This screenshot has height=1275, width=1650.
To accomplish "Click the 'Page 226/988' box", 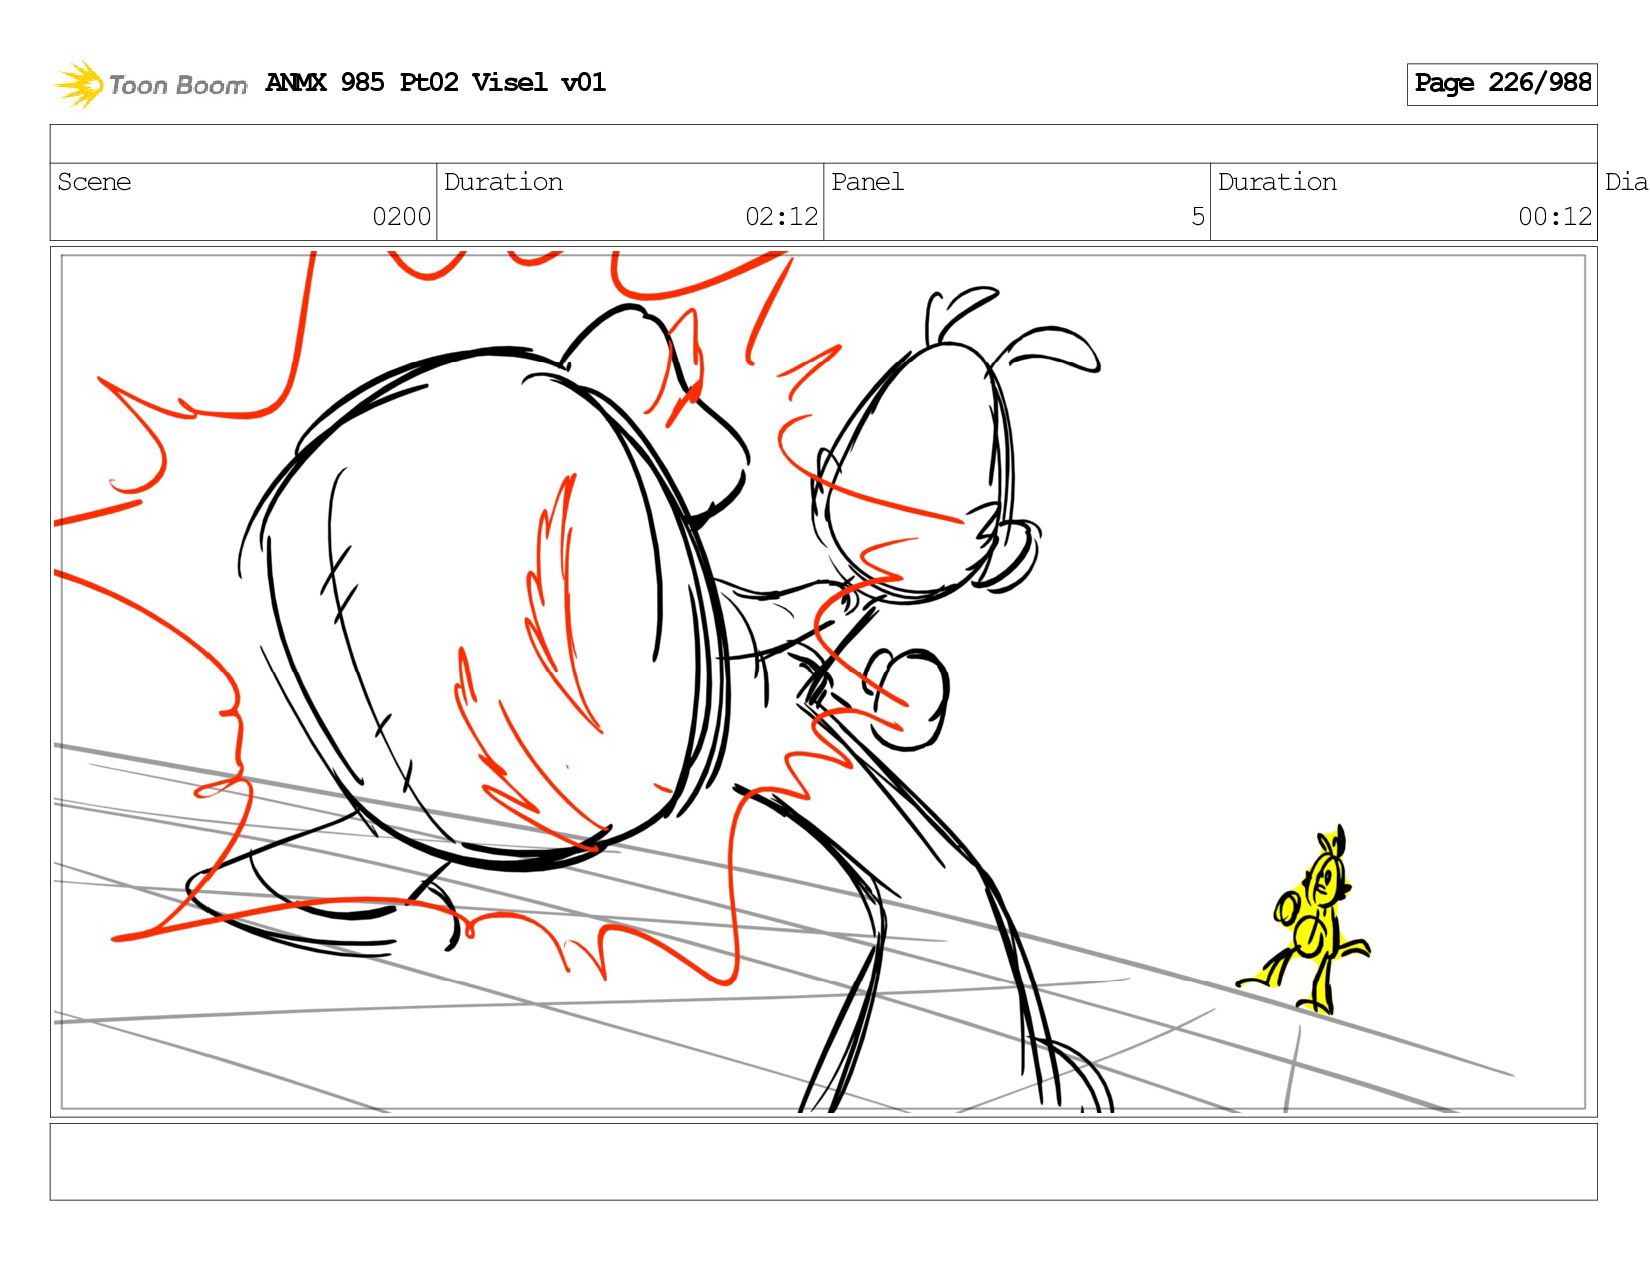I will (1501, 84).
